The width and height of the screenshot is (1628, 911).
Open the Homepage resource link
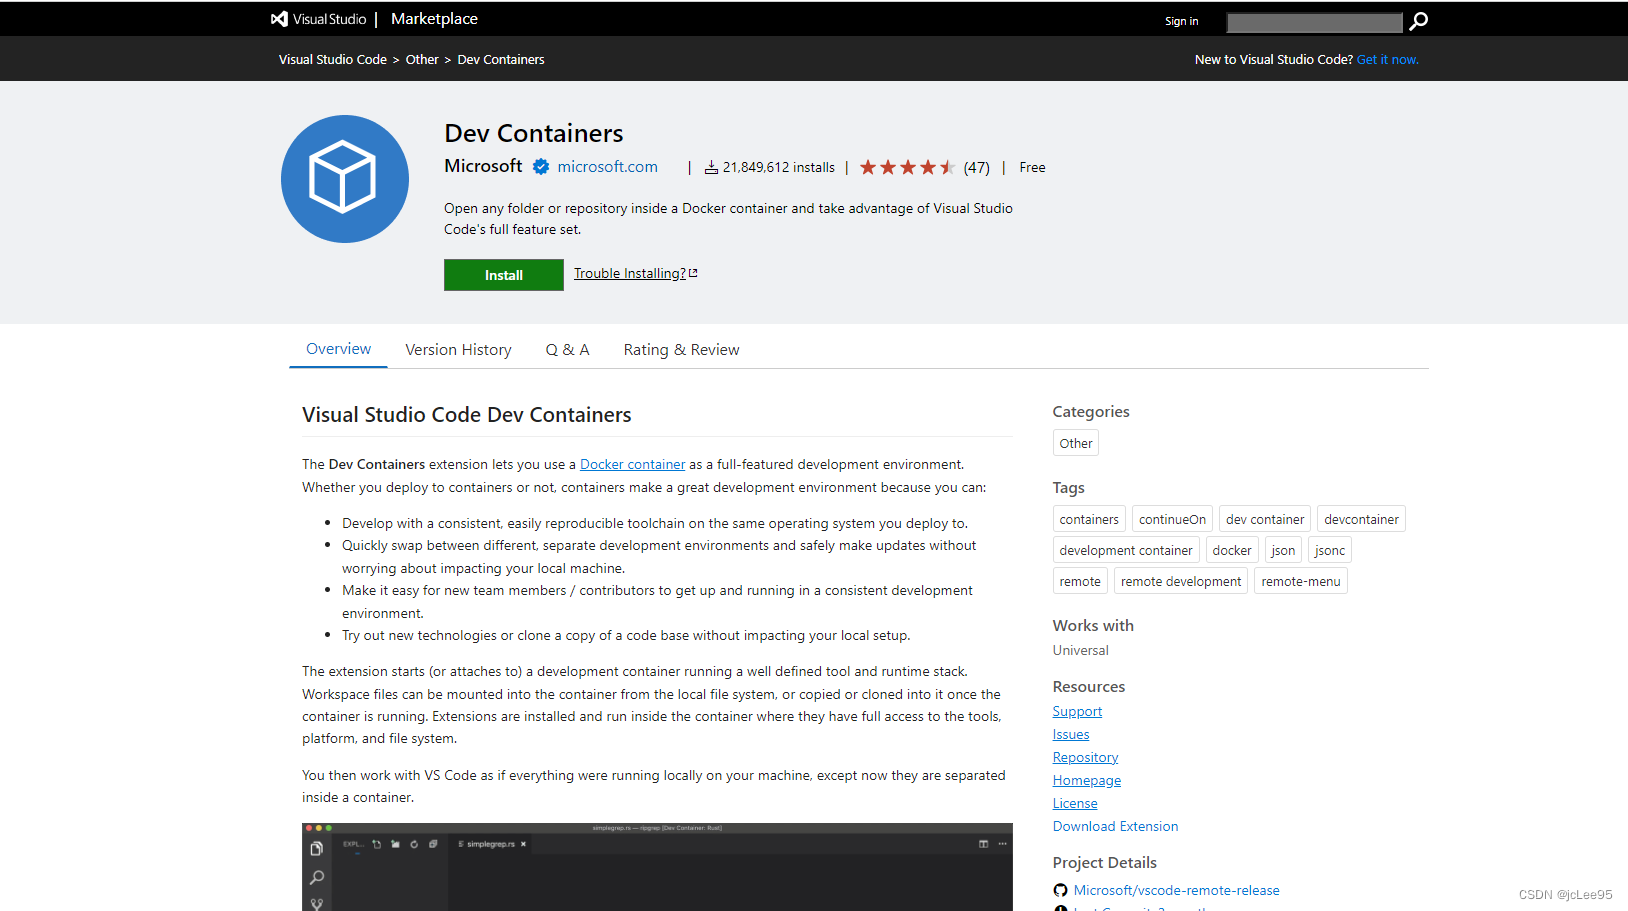pyautogui.click(x=1087, y=780)
